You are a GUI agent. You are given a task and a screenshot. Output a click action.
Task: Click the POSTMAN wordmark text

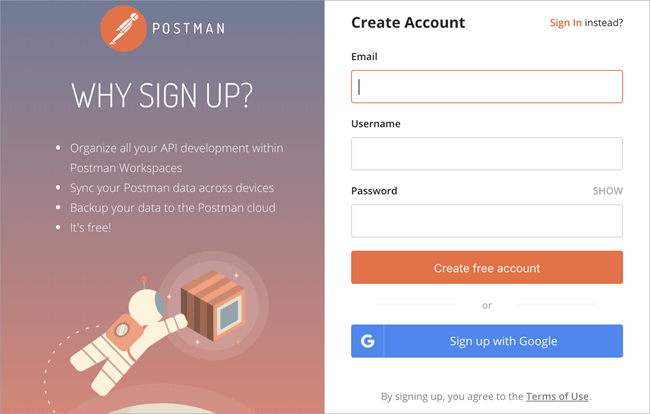[x=189, y=29]
